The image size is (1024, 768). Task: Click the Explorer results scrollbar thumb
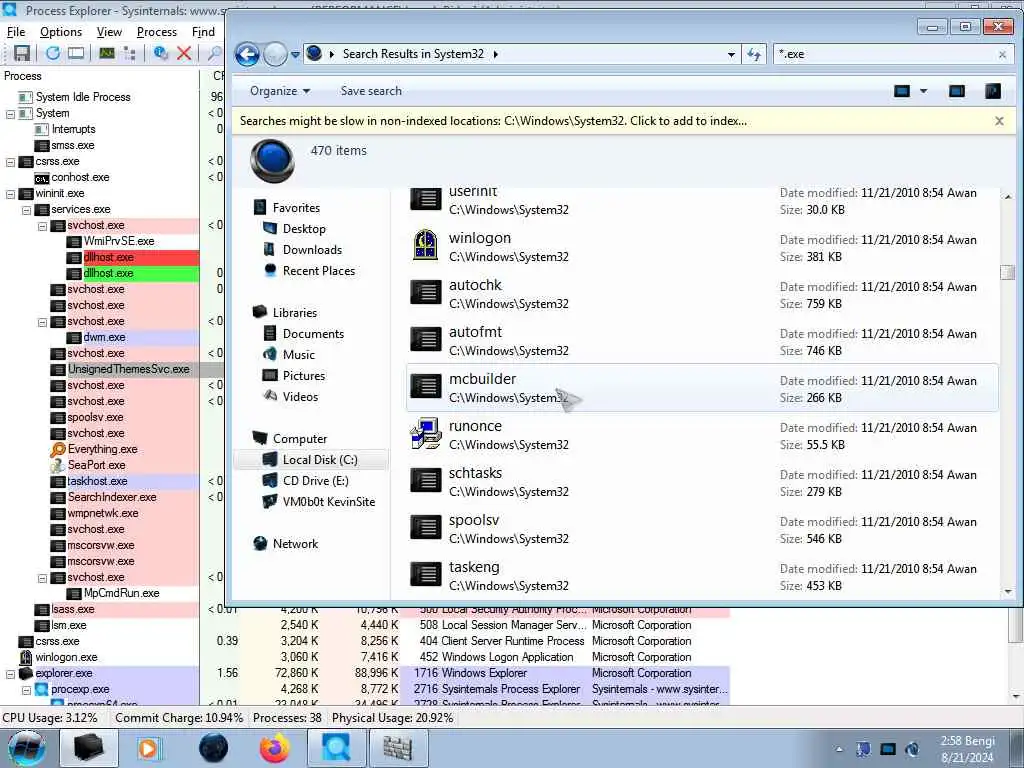tap(1008, 272)
